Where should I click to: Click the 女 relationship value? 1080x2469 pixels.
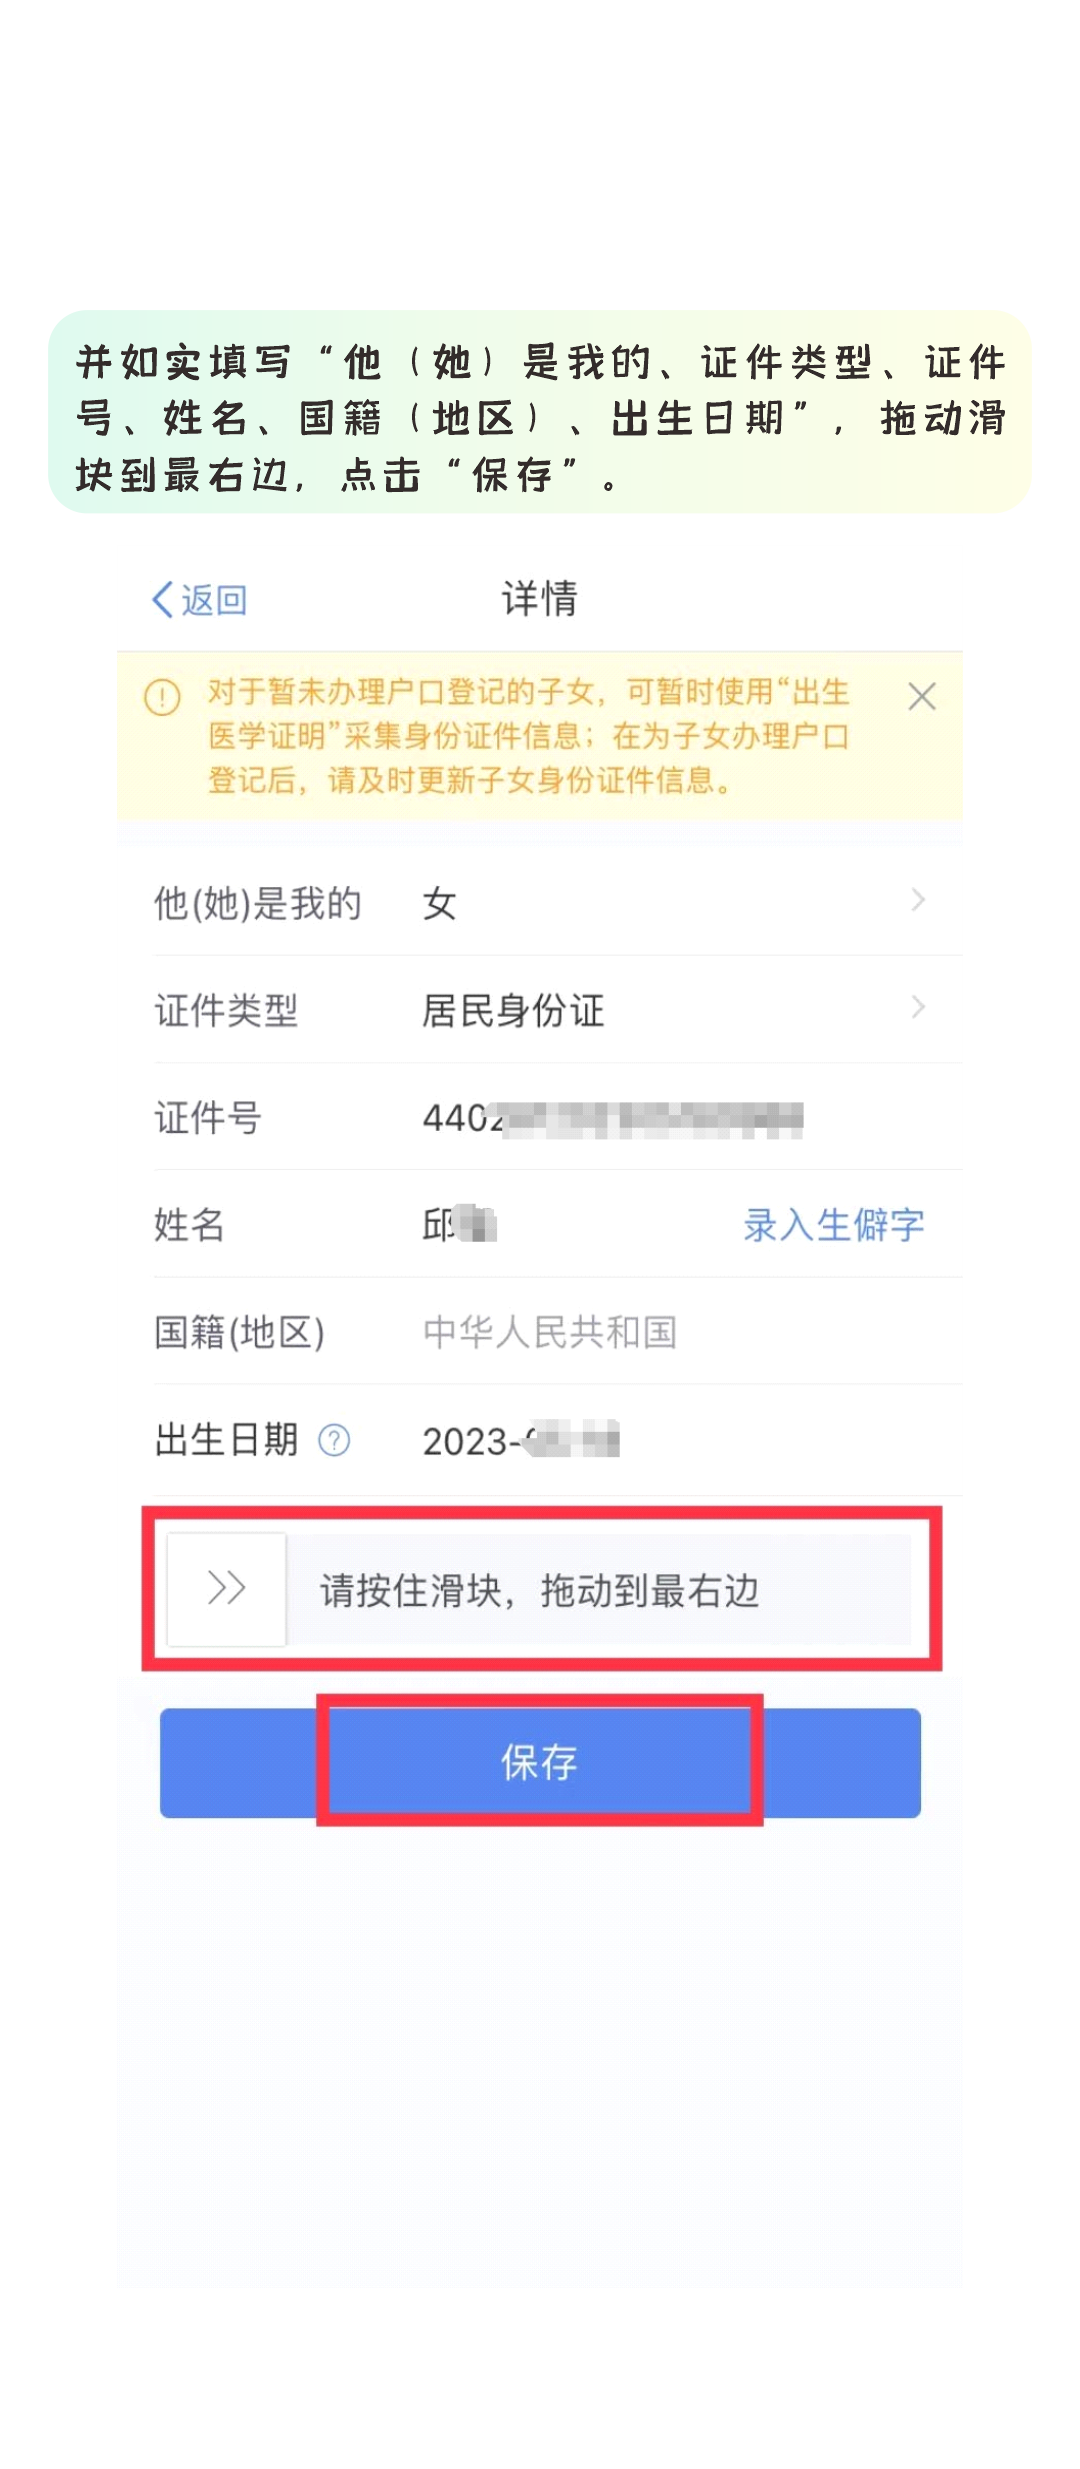click(x=440, y=904)
